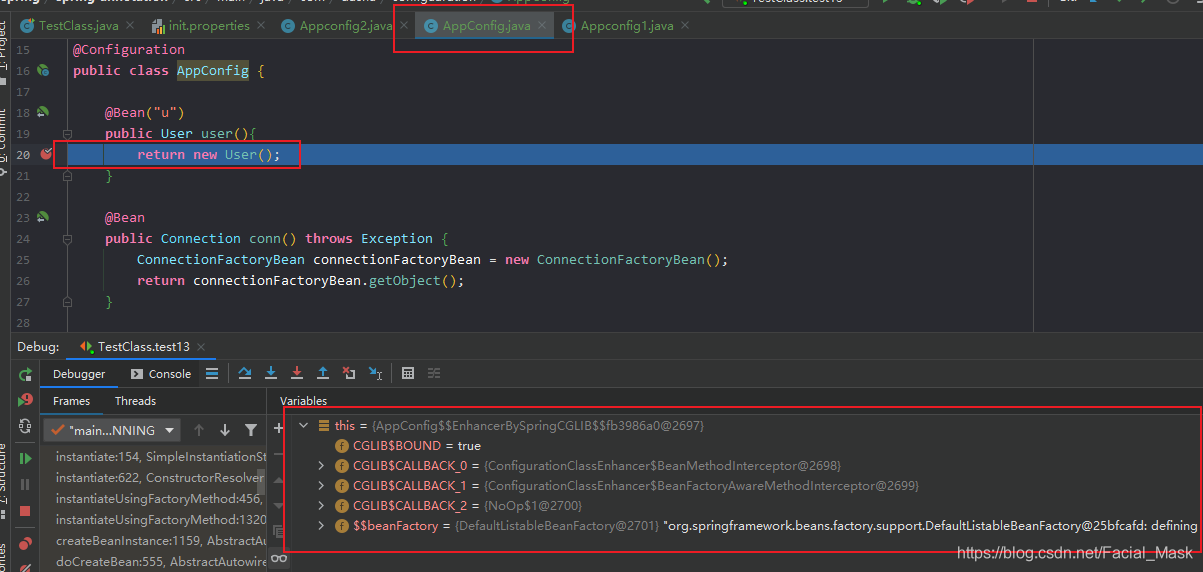Select the Frames tab

pyautogui.click(x=71, y=401)
